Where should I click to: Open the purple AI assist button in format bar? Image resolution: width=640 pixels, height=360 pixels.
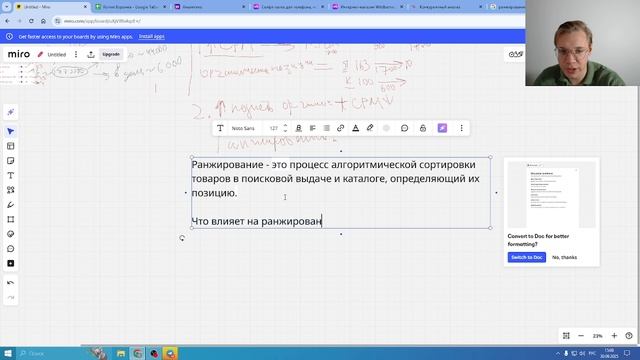pos(442,128)
